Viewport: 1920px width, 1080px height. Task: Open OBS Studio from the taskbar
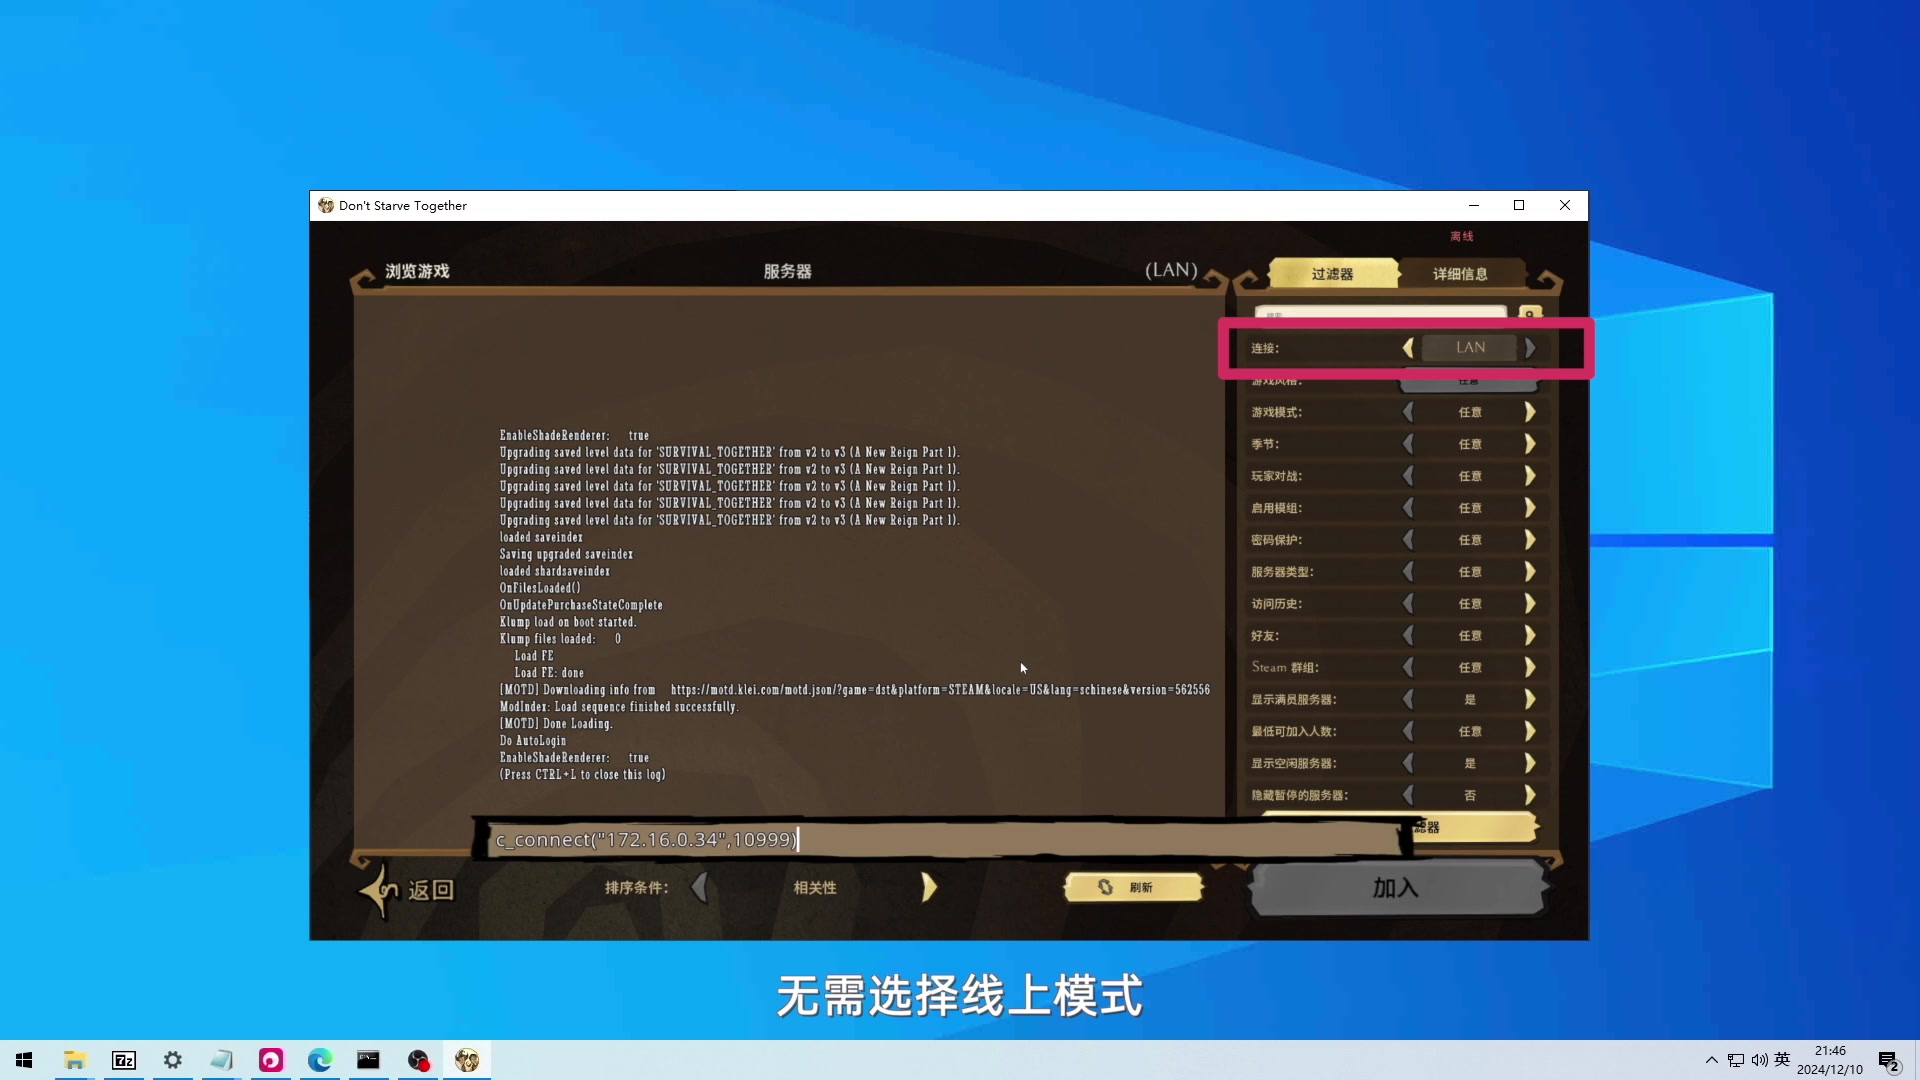pos(418,1060)
